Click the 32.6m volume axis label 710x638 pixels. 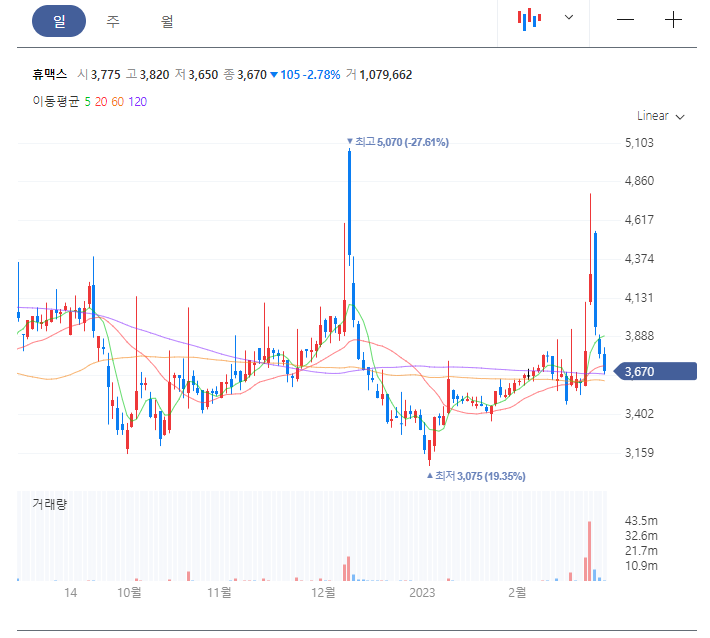[x=641, y=536]
